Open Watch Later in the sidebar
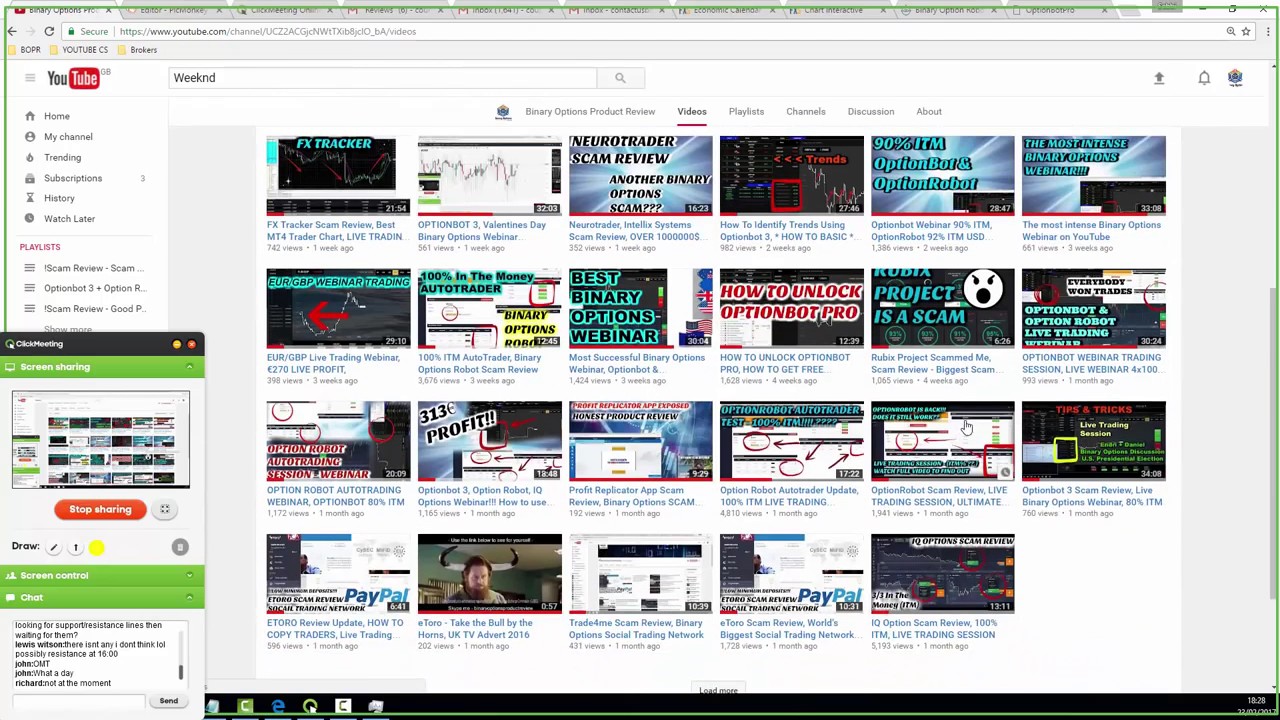The width and height of the screenshot is (1280, 720). 69,218
